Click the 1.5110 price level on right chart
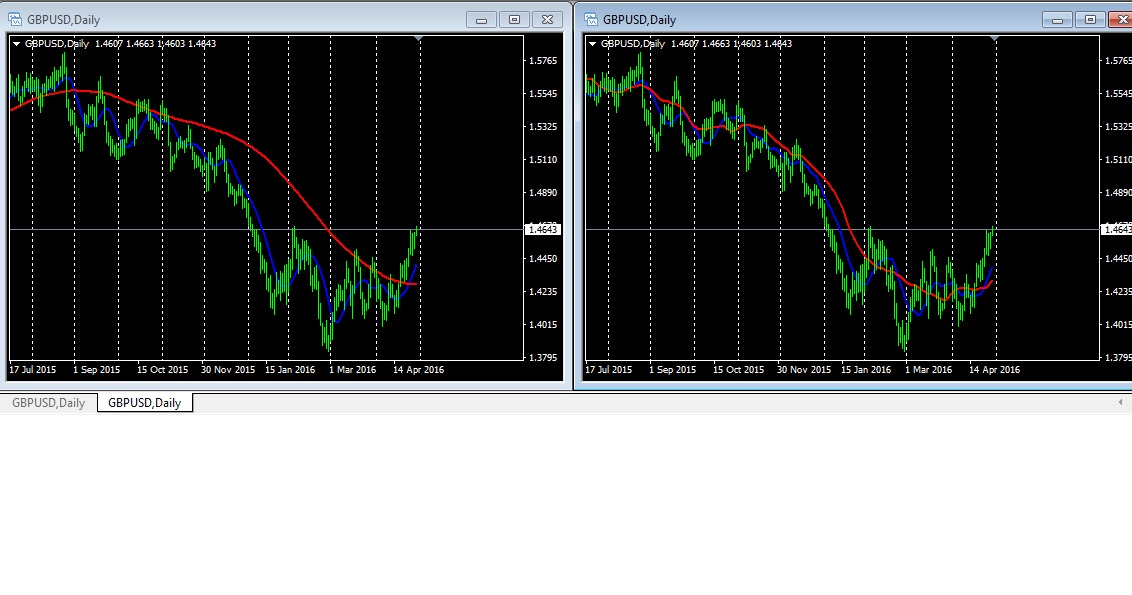This screenshot has height=595, width=1132. (x=1118, y=160)
